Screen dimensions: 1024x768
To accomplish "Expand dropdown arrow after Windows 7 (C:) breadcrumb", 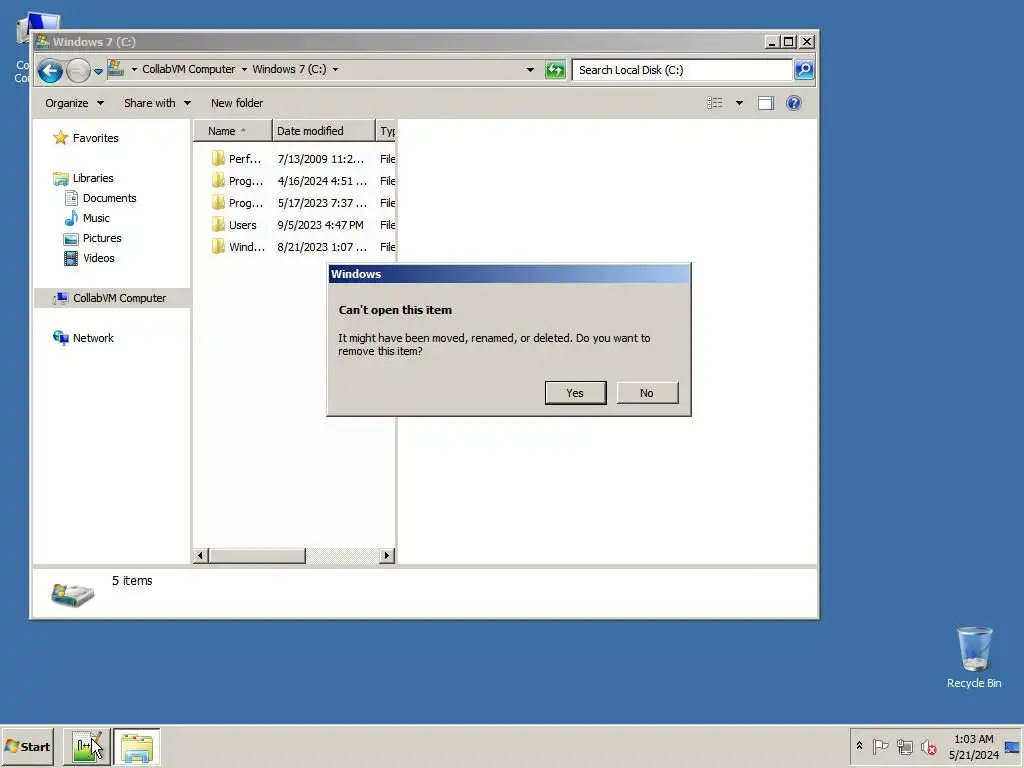I will pos(335,69).
